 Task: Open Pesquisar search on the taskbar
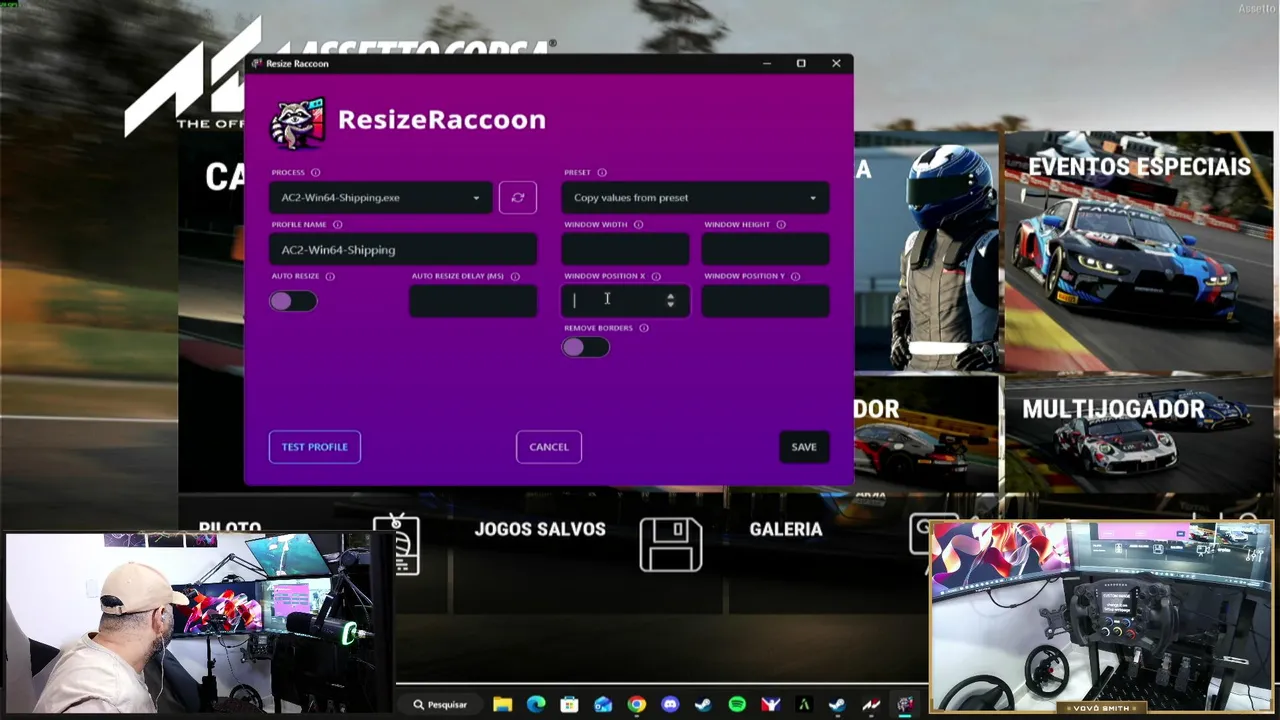pyautogui.click(x=441, y=705)
